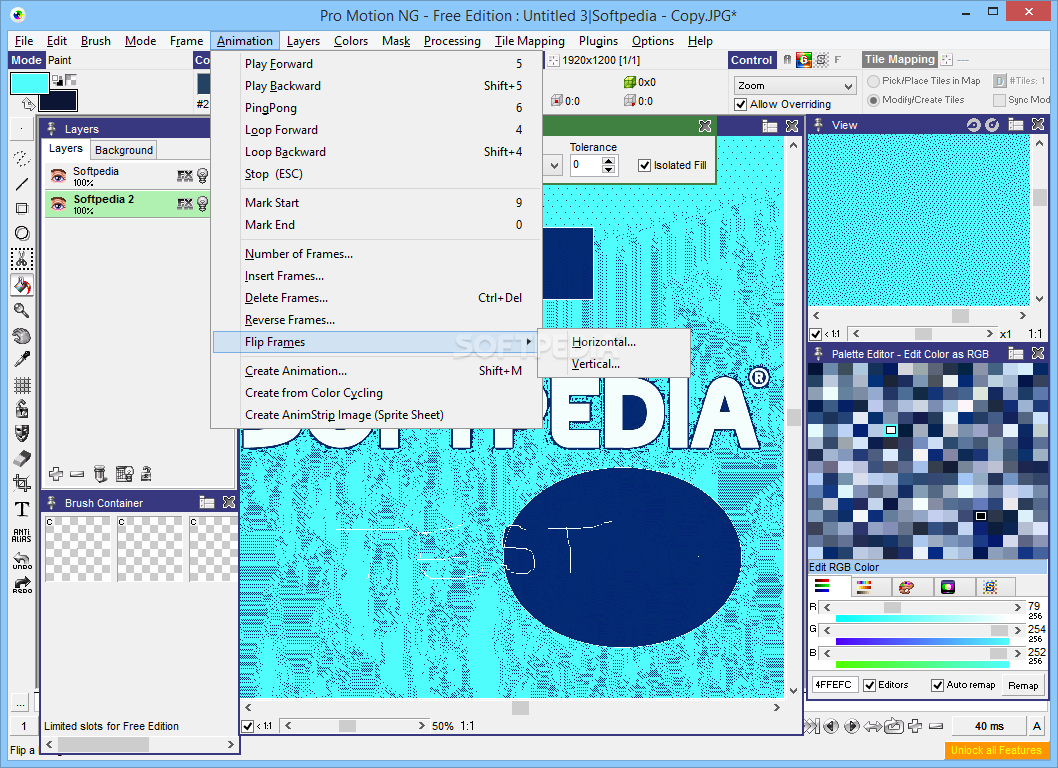The height and width of the screenshot is (768, 1058).
Task: Select the magnifier zoom tool
Action: (x=22, y=310)
